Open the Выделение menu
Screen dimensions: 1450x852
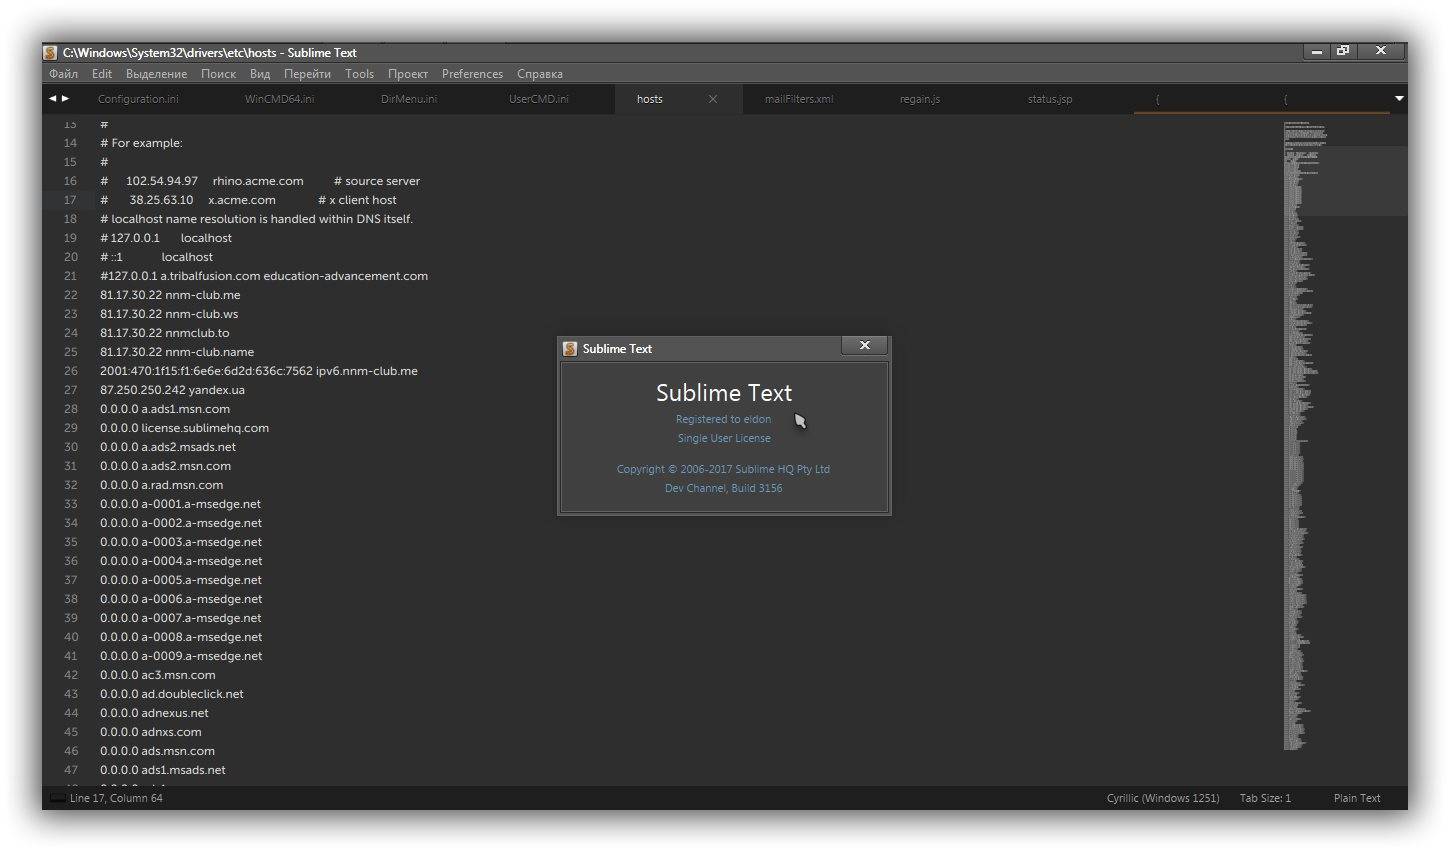156,74
